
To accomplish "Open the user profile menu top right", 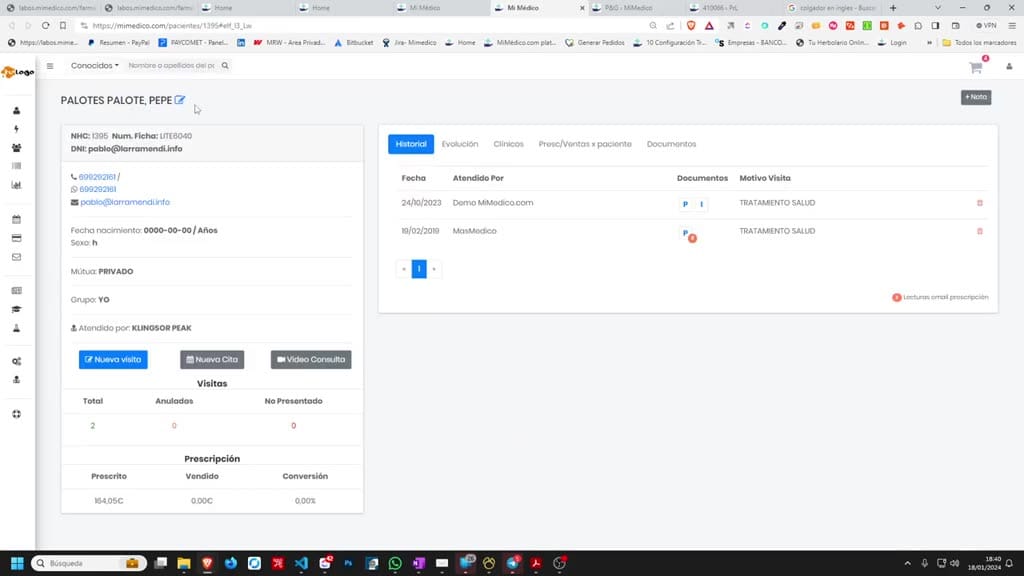I will (x=1009, y=67).
